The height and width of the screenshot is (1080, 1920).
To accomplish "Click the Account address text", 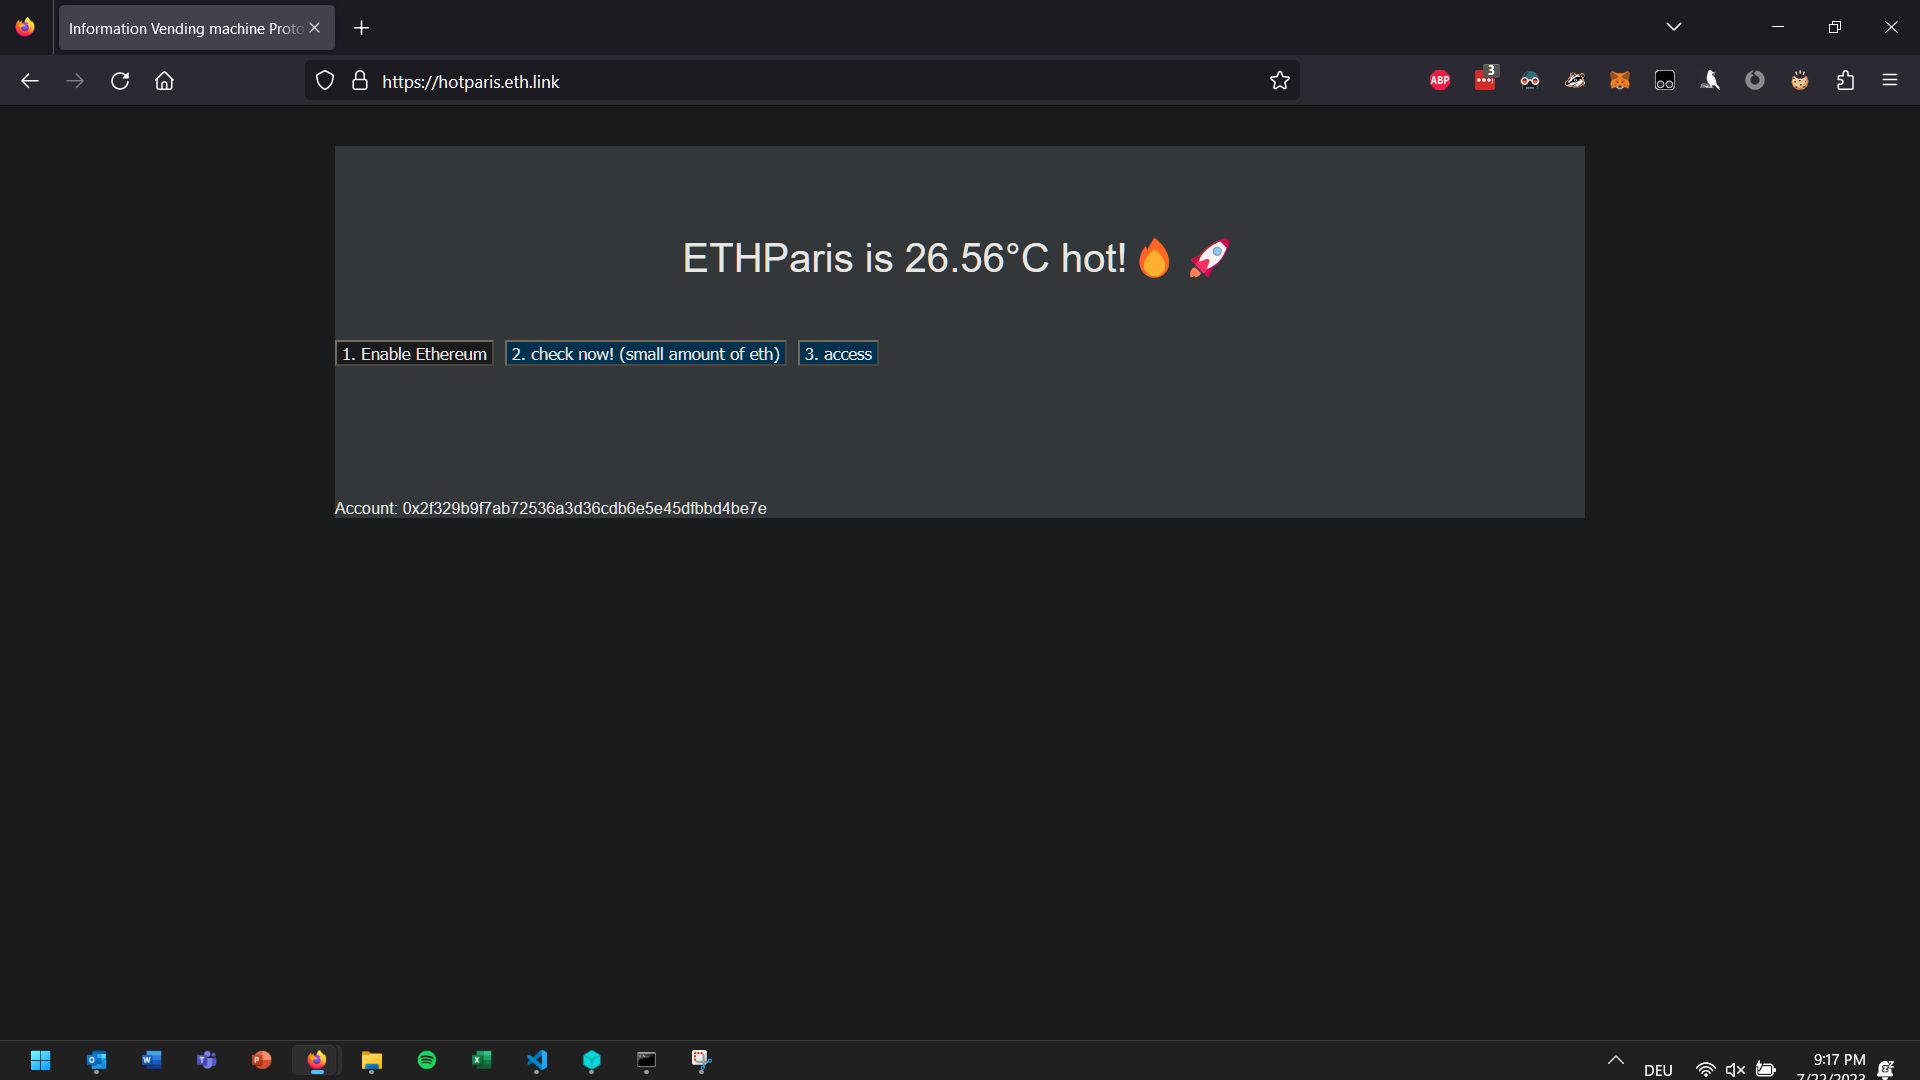I will [551, 508].
